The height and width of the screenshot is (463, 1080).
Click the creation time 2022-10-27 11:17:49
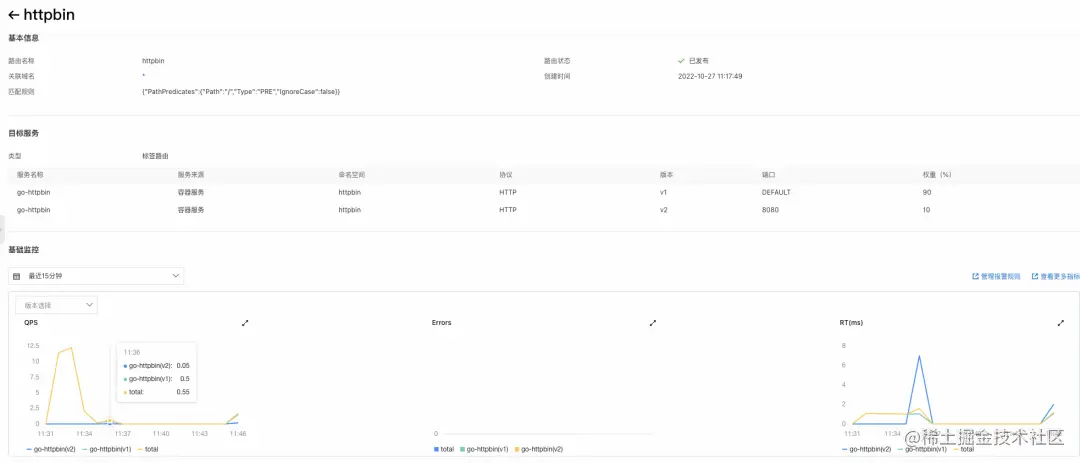(x=710, y=76)
